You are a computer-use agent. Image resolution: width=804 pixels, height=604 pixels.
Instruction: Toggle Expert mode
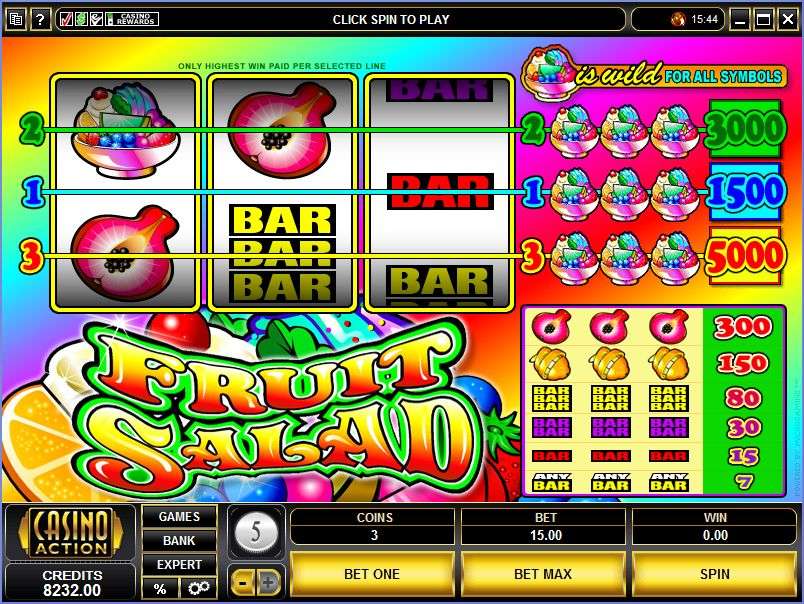coord(179,565)
